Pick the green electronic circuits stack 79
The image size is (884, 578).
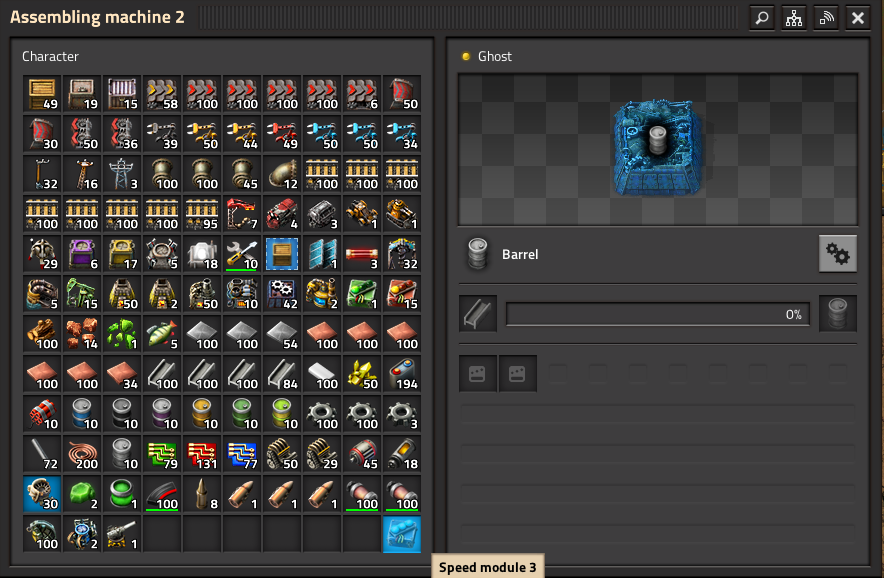162,454
